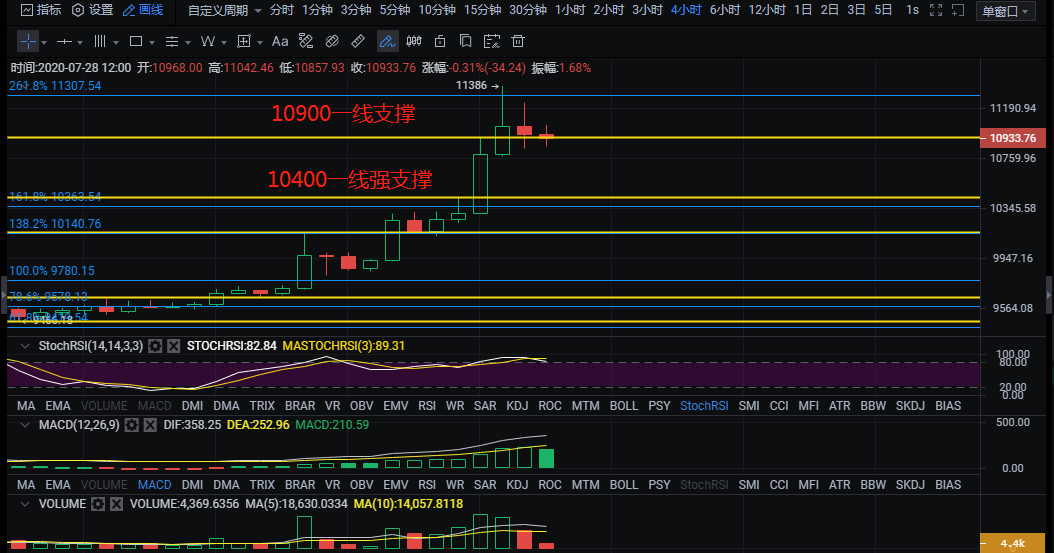This screenshot has height=553, width=1054.
Task: Select the horizontal line drawing tool
Action: [64, 42]
